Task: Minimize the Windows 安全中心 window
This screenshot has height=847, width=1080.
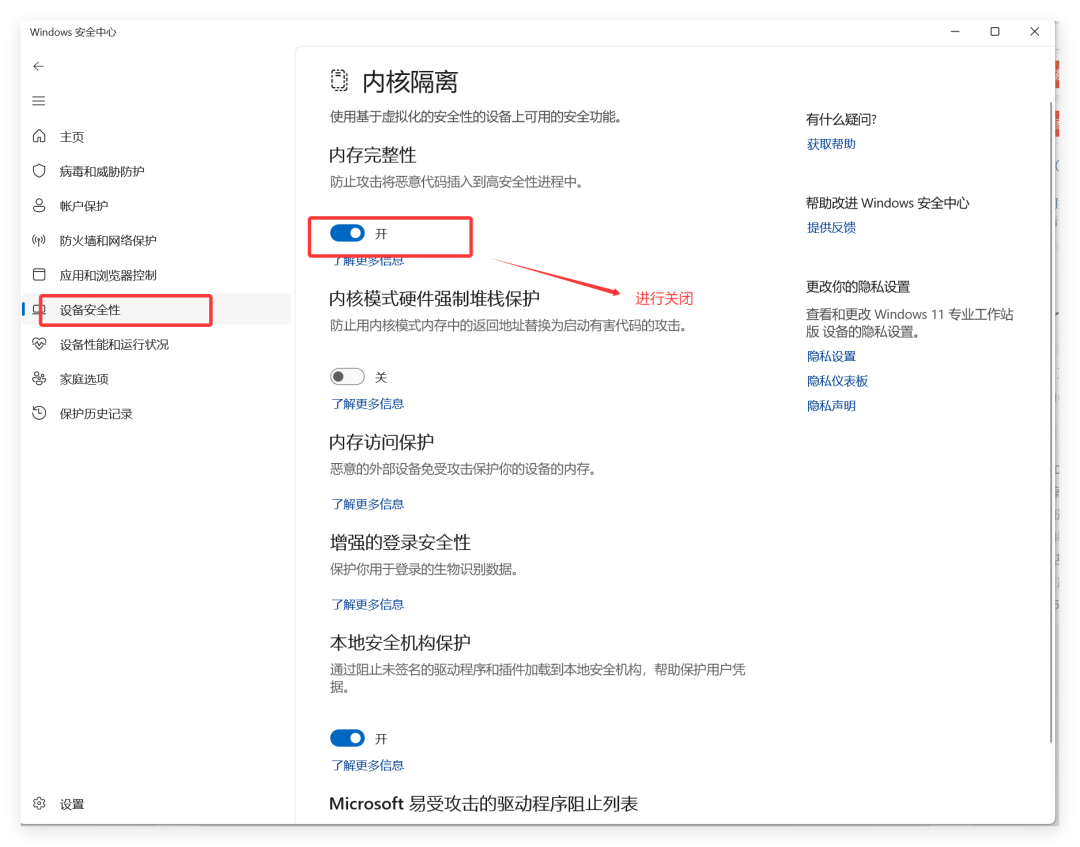Action: 955,32
